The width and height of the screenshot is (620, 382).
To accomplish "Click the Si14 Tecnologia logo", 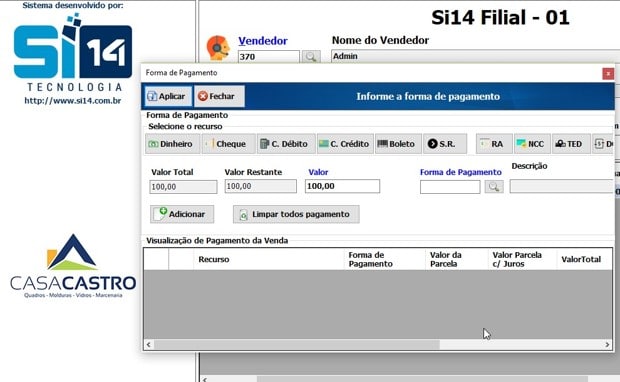I will click(73, 52).
